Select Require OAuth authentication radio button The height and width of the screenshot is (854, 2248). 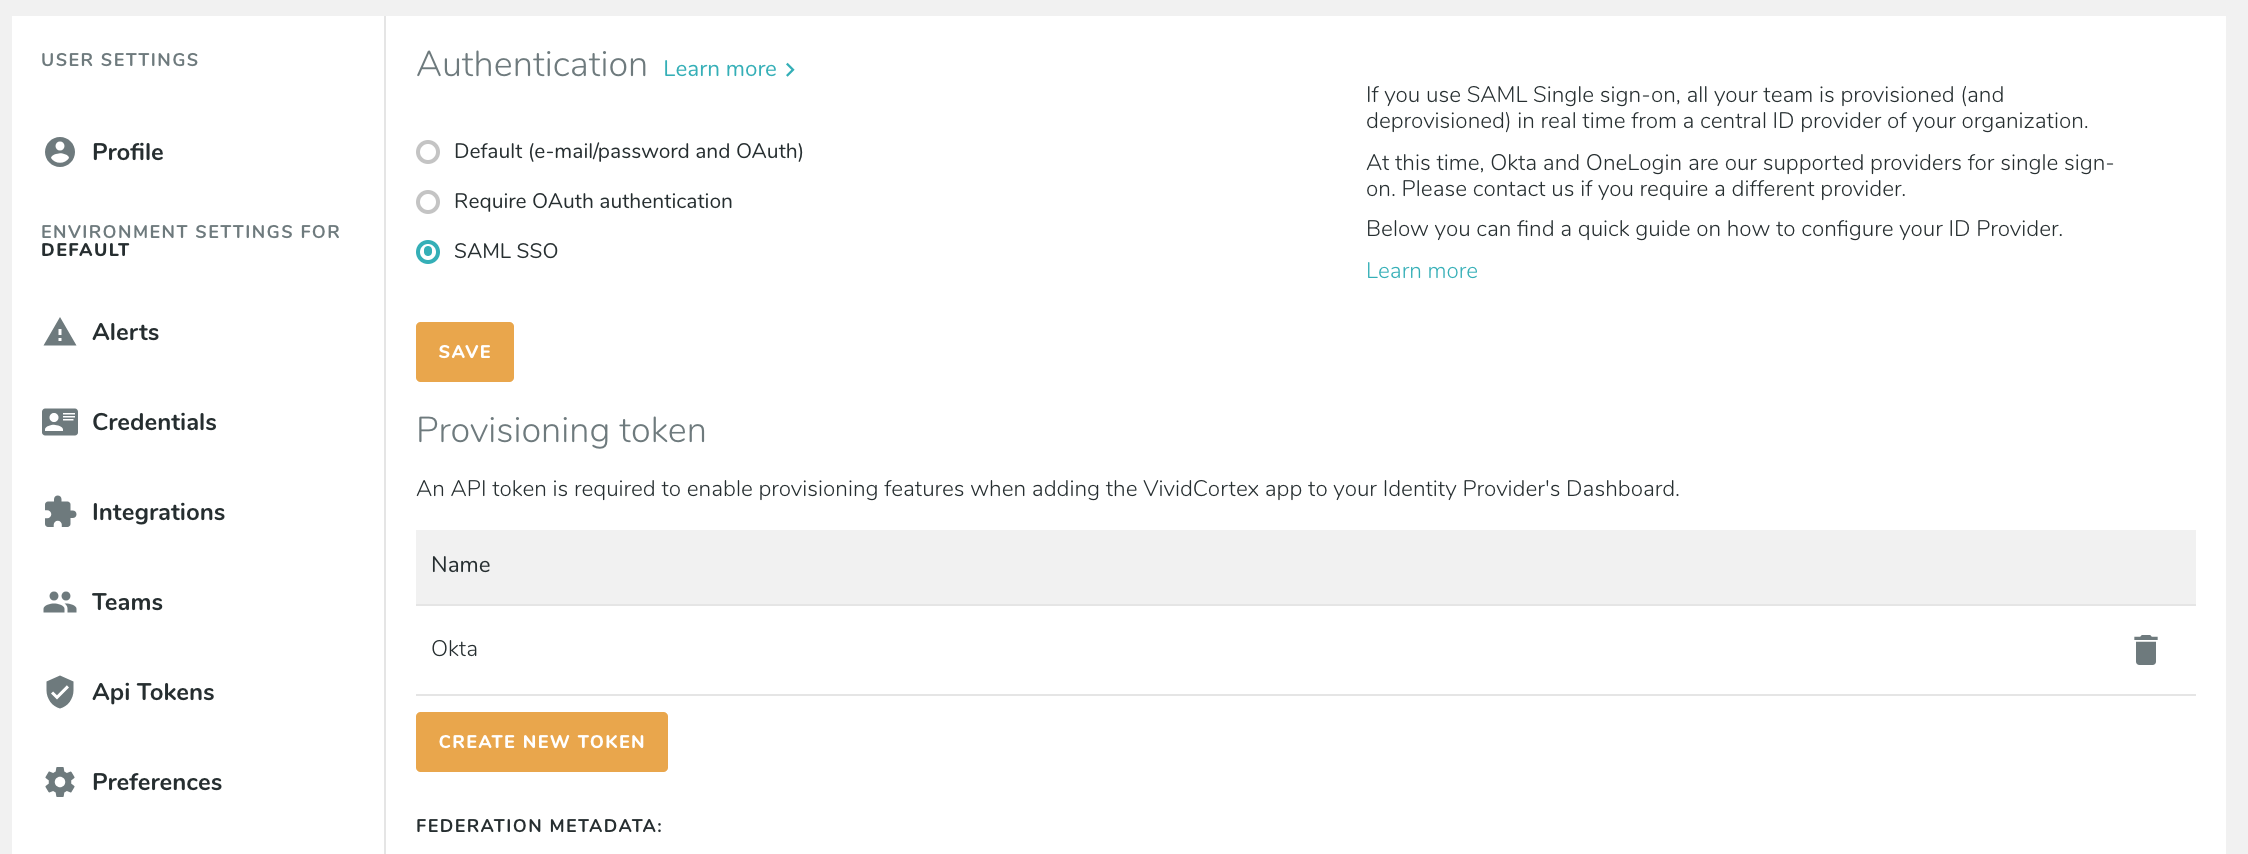[x=428, y=202]
